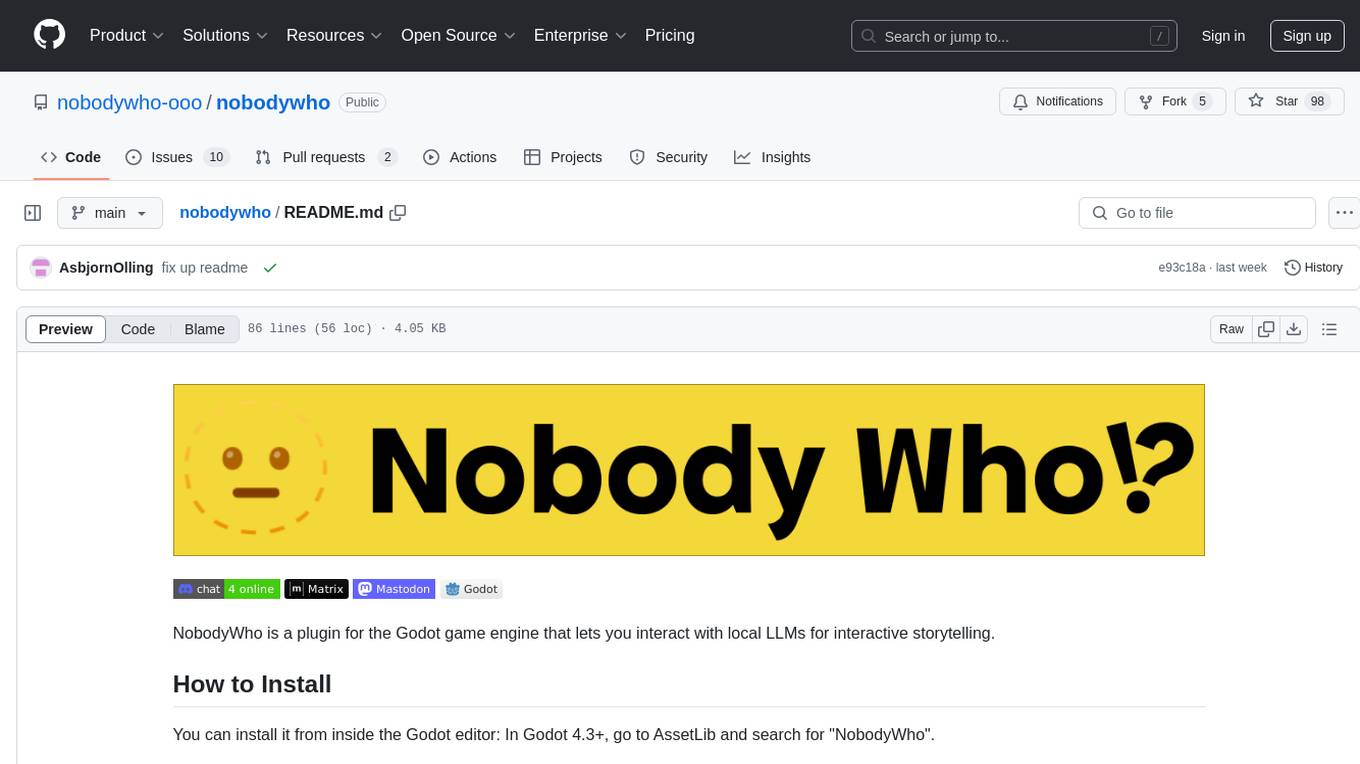The image size is (1360, 764).
Task: Expand the Solutions menu
Action: pos(225,35)
